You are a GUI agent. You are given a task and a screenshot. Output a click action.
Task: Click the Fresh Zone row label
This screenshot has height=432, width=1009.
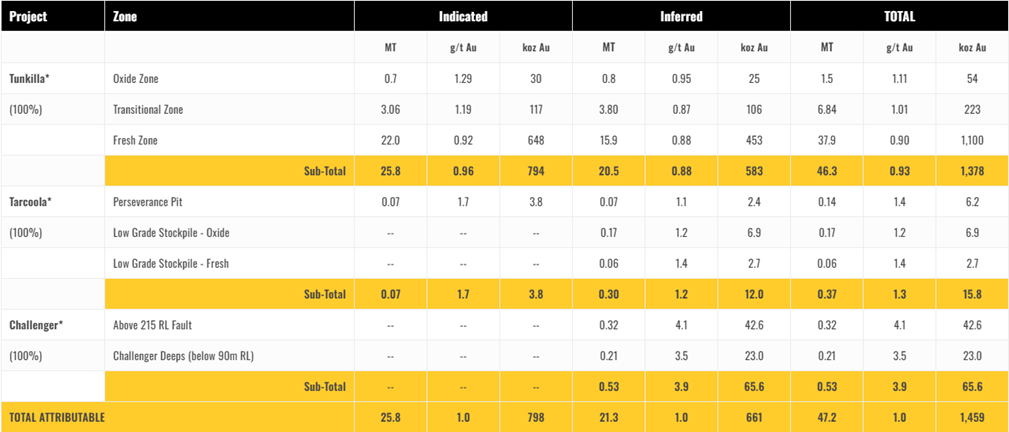click(x=135, y=140)
